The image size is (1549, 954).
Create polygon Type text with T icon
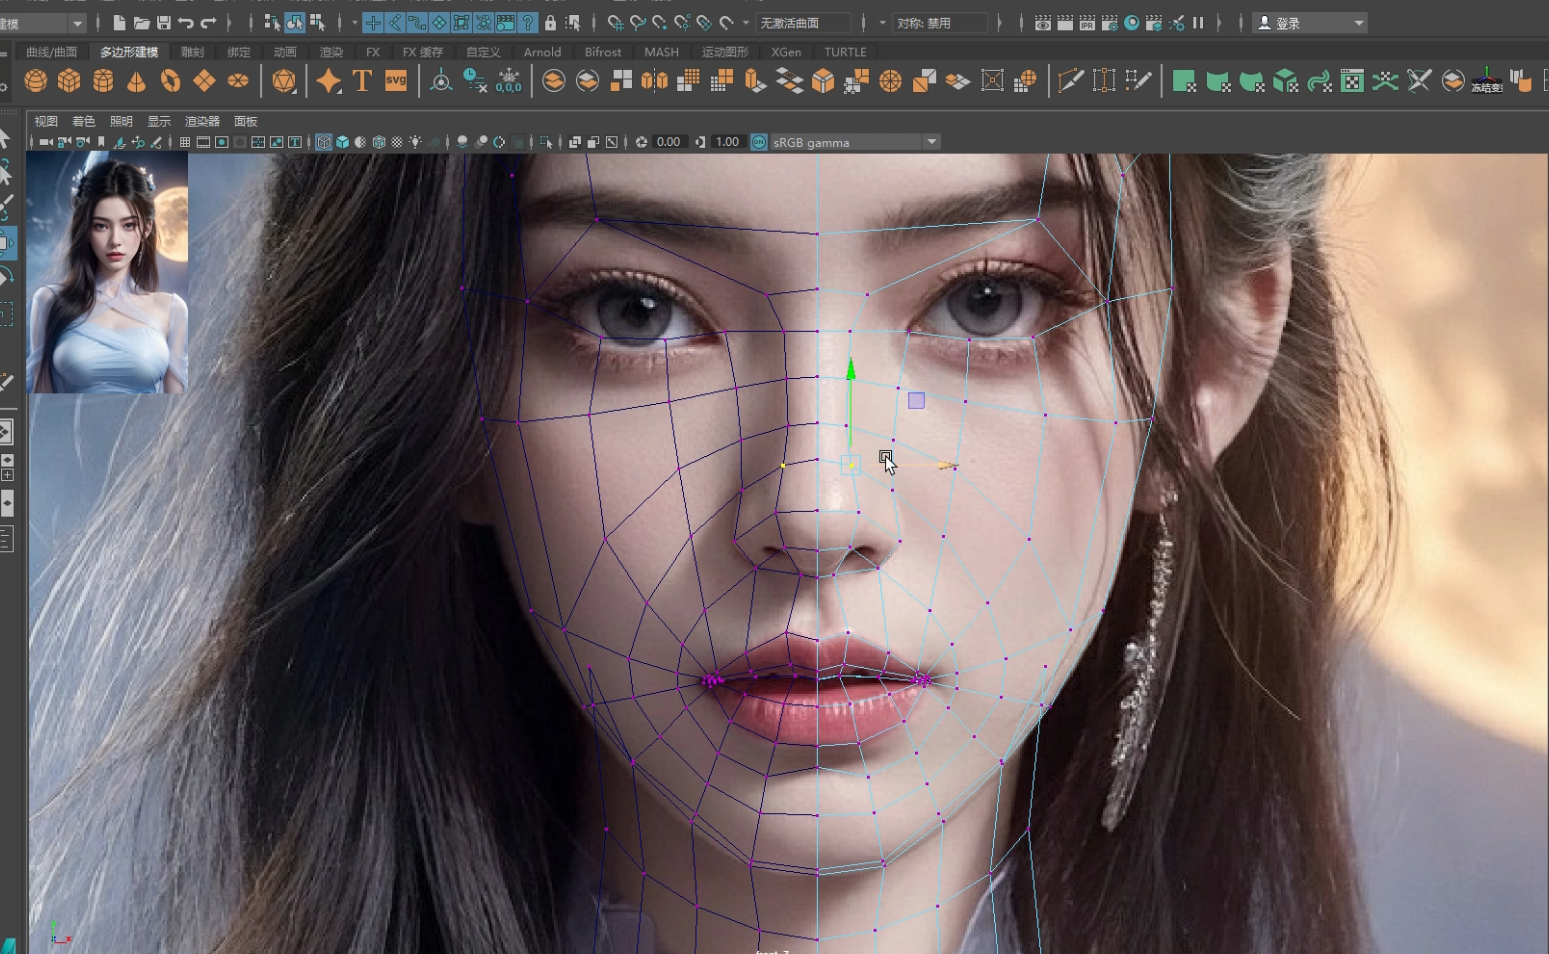[x=362, y=81]
